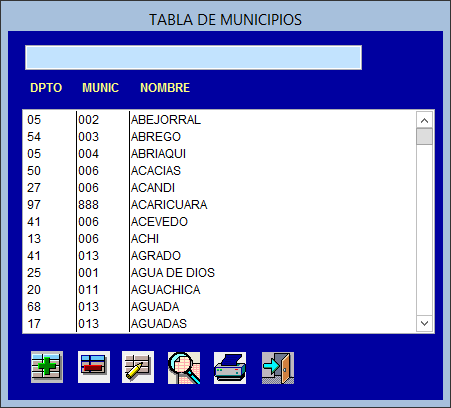This screenshot has width=451, height=408.
Task: Click the DPTO column header
Action: [46, 88]
